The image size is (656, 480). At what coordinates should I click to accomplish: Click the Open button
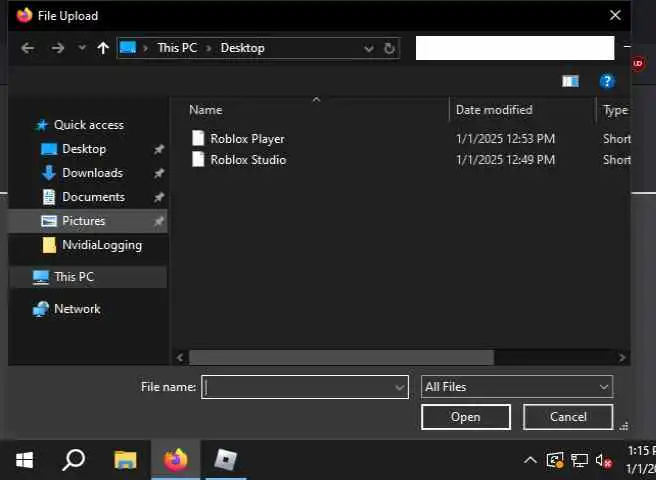click(466, 417)
